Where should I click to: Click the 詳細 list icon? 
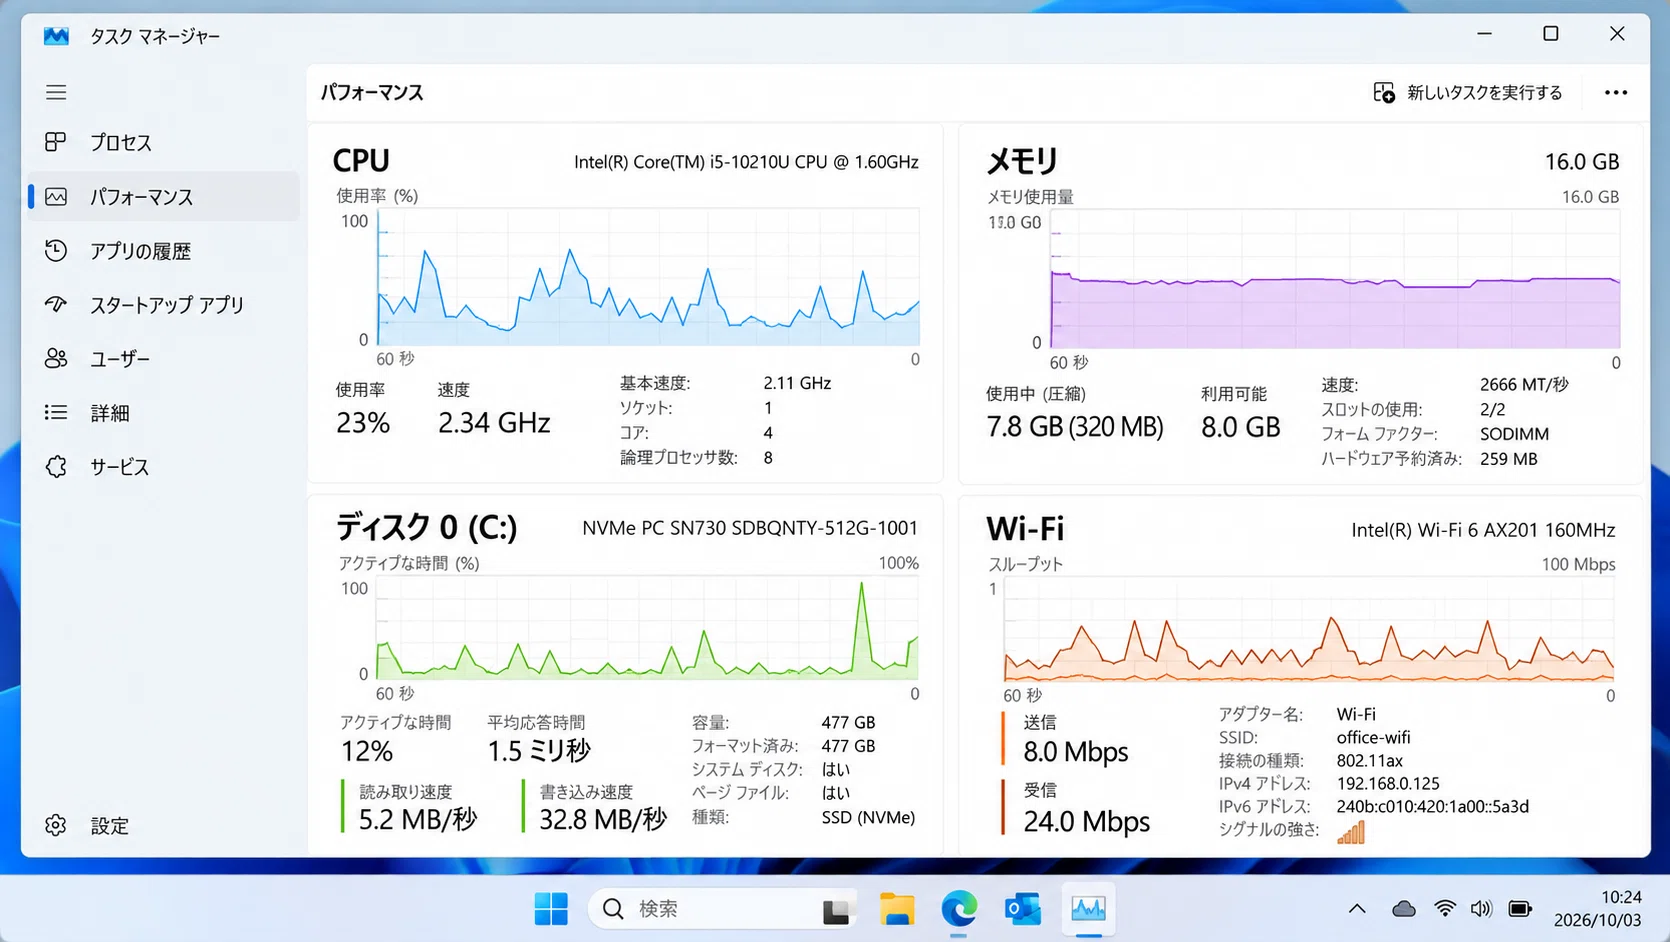(56, 412)
